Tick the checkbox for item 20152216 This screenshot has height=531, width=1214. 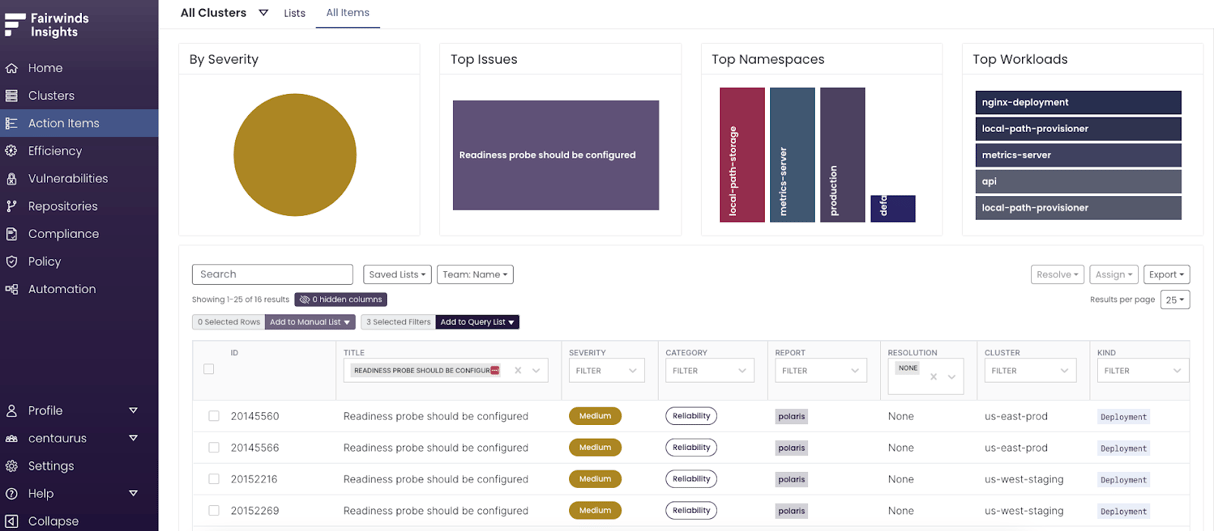214,479
